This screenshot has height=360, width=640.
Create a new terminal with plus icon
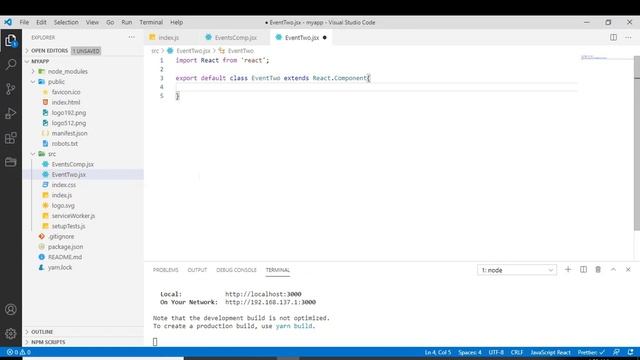[x=568, y=269]
